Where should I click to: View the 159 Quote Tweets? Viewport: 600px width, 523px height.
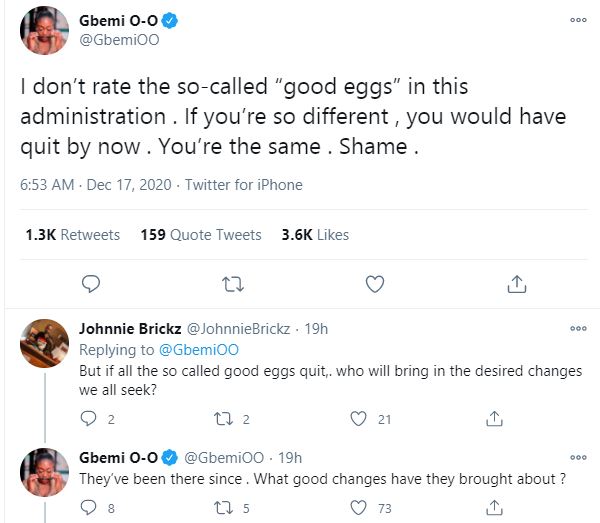(200, 235)
